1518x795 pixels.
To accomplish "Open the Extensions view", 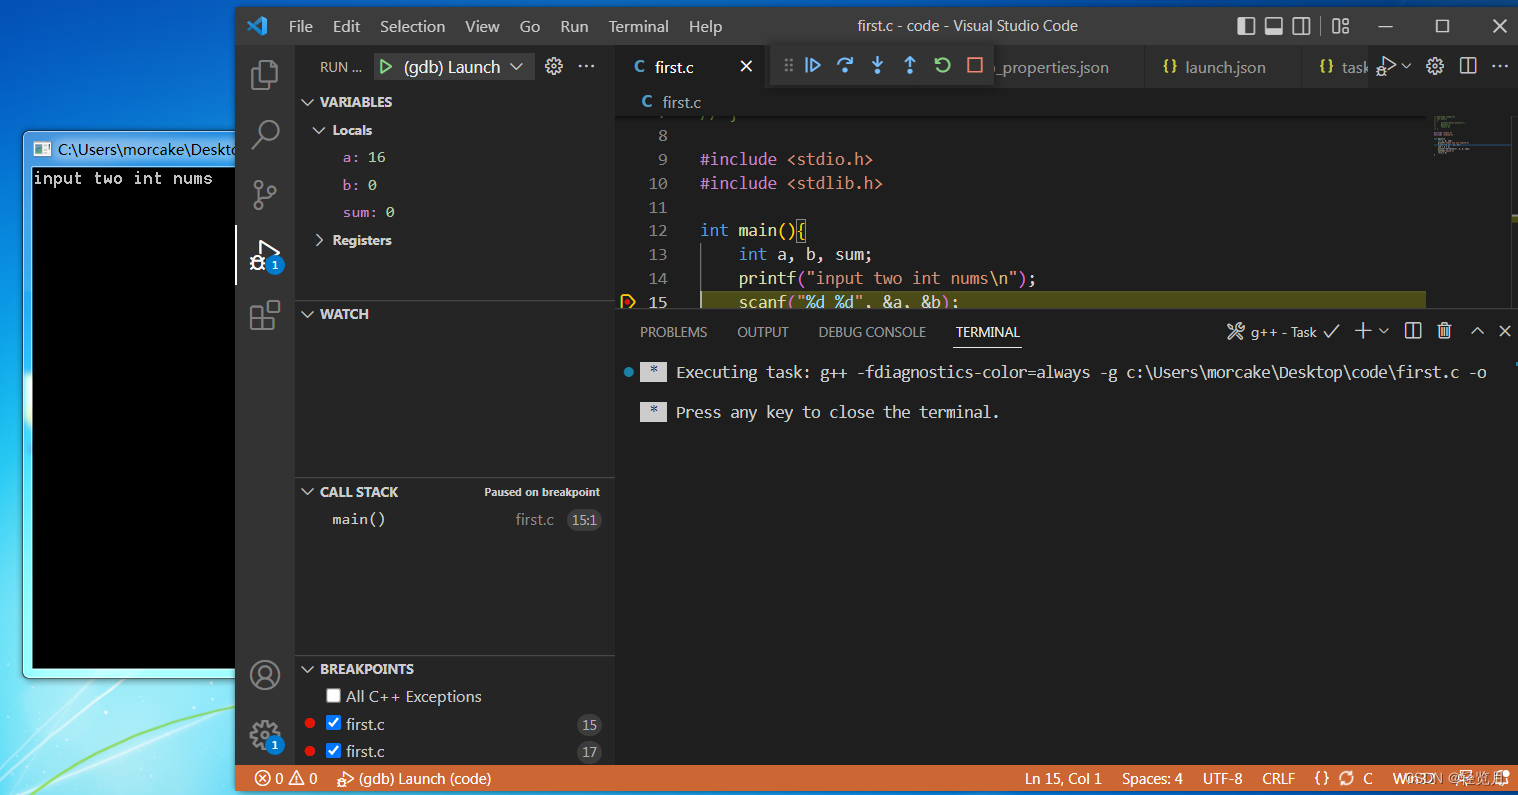I will coord(264,315).
